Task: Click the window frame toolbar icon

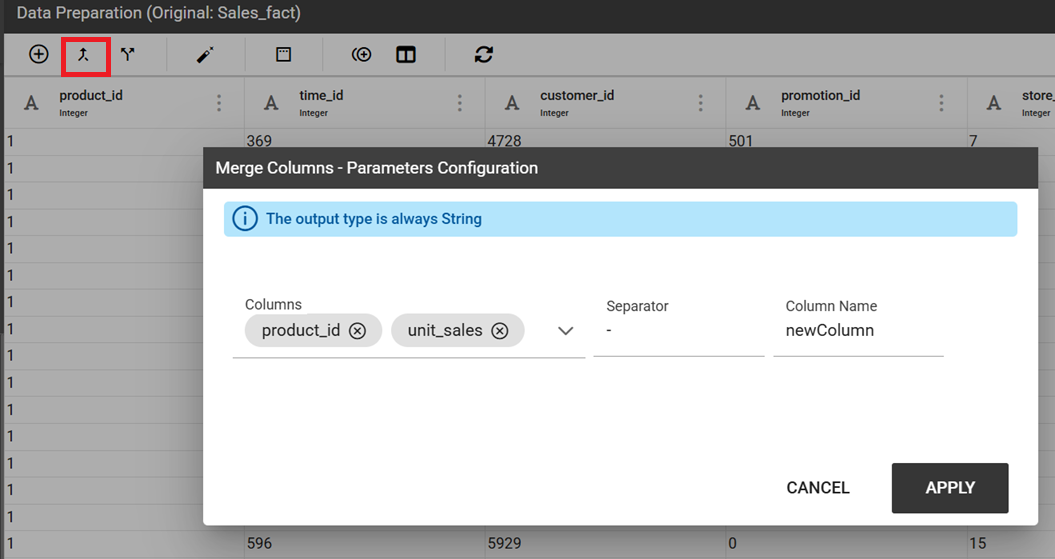Action: (x=283, y=54)
